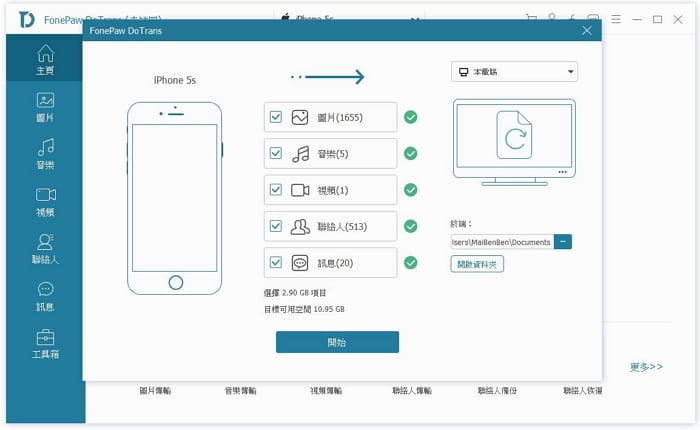
Task: Click the 音樂(5) label text
Action: [x=333, y=154]
